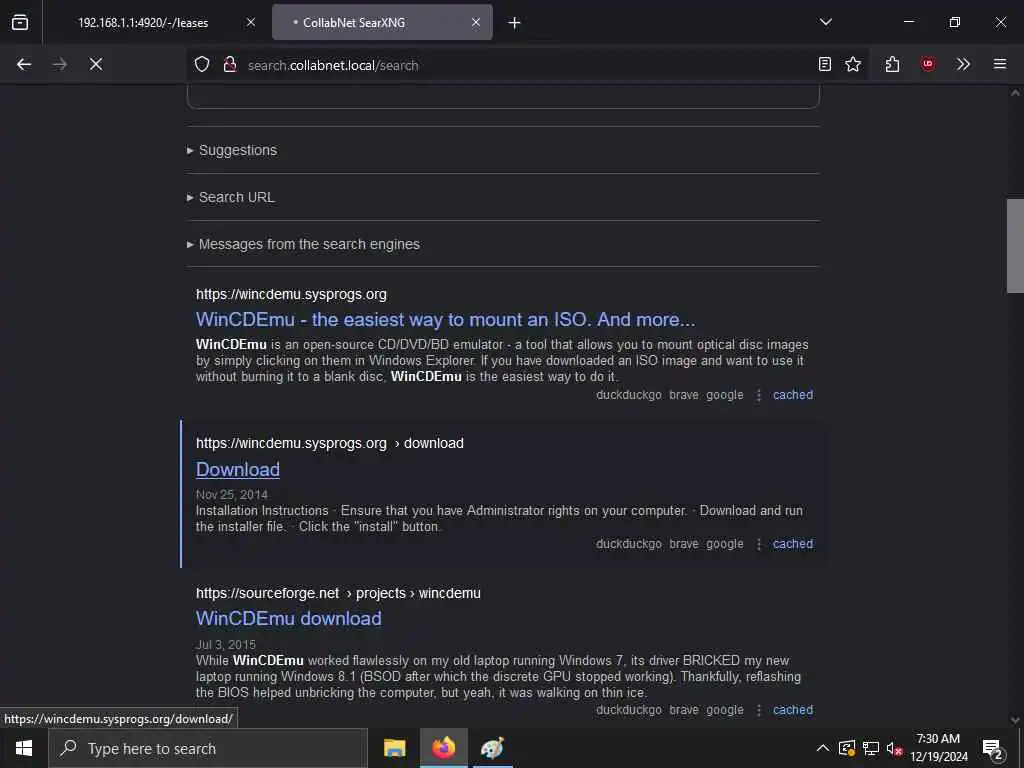This screenshot has height=768, width=1024.
Task: Go back to previous page
Action: [x=24, y=64]
